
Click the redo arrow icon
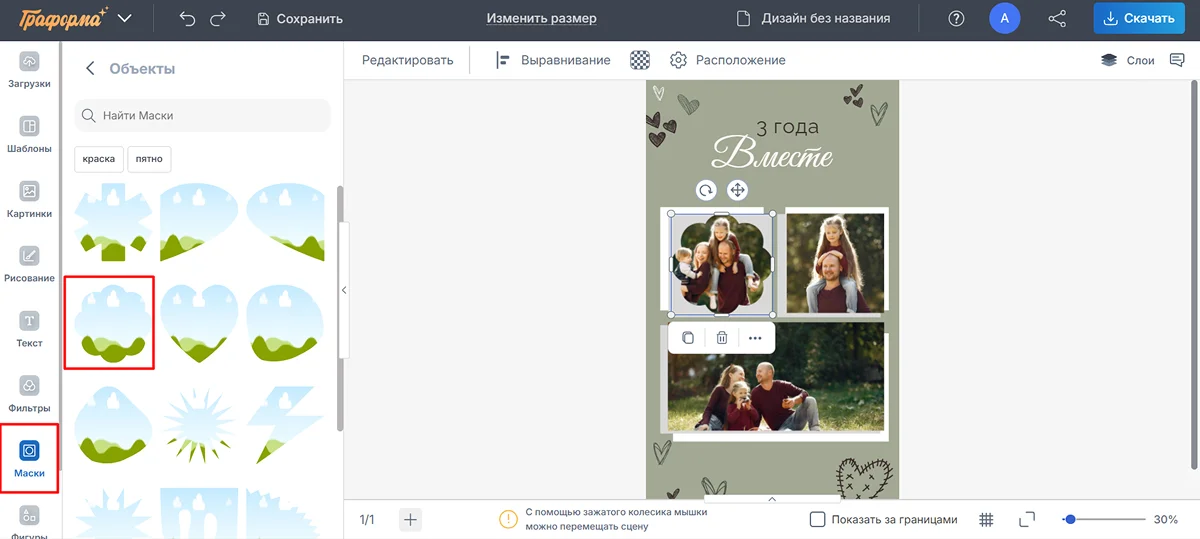coord(218,18)
